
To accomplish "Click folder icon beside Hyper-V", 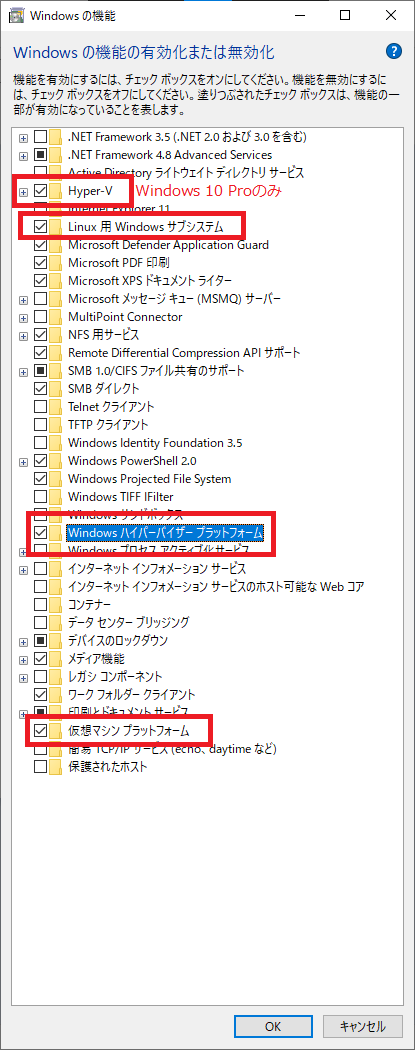I will pos(57,192).
